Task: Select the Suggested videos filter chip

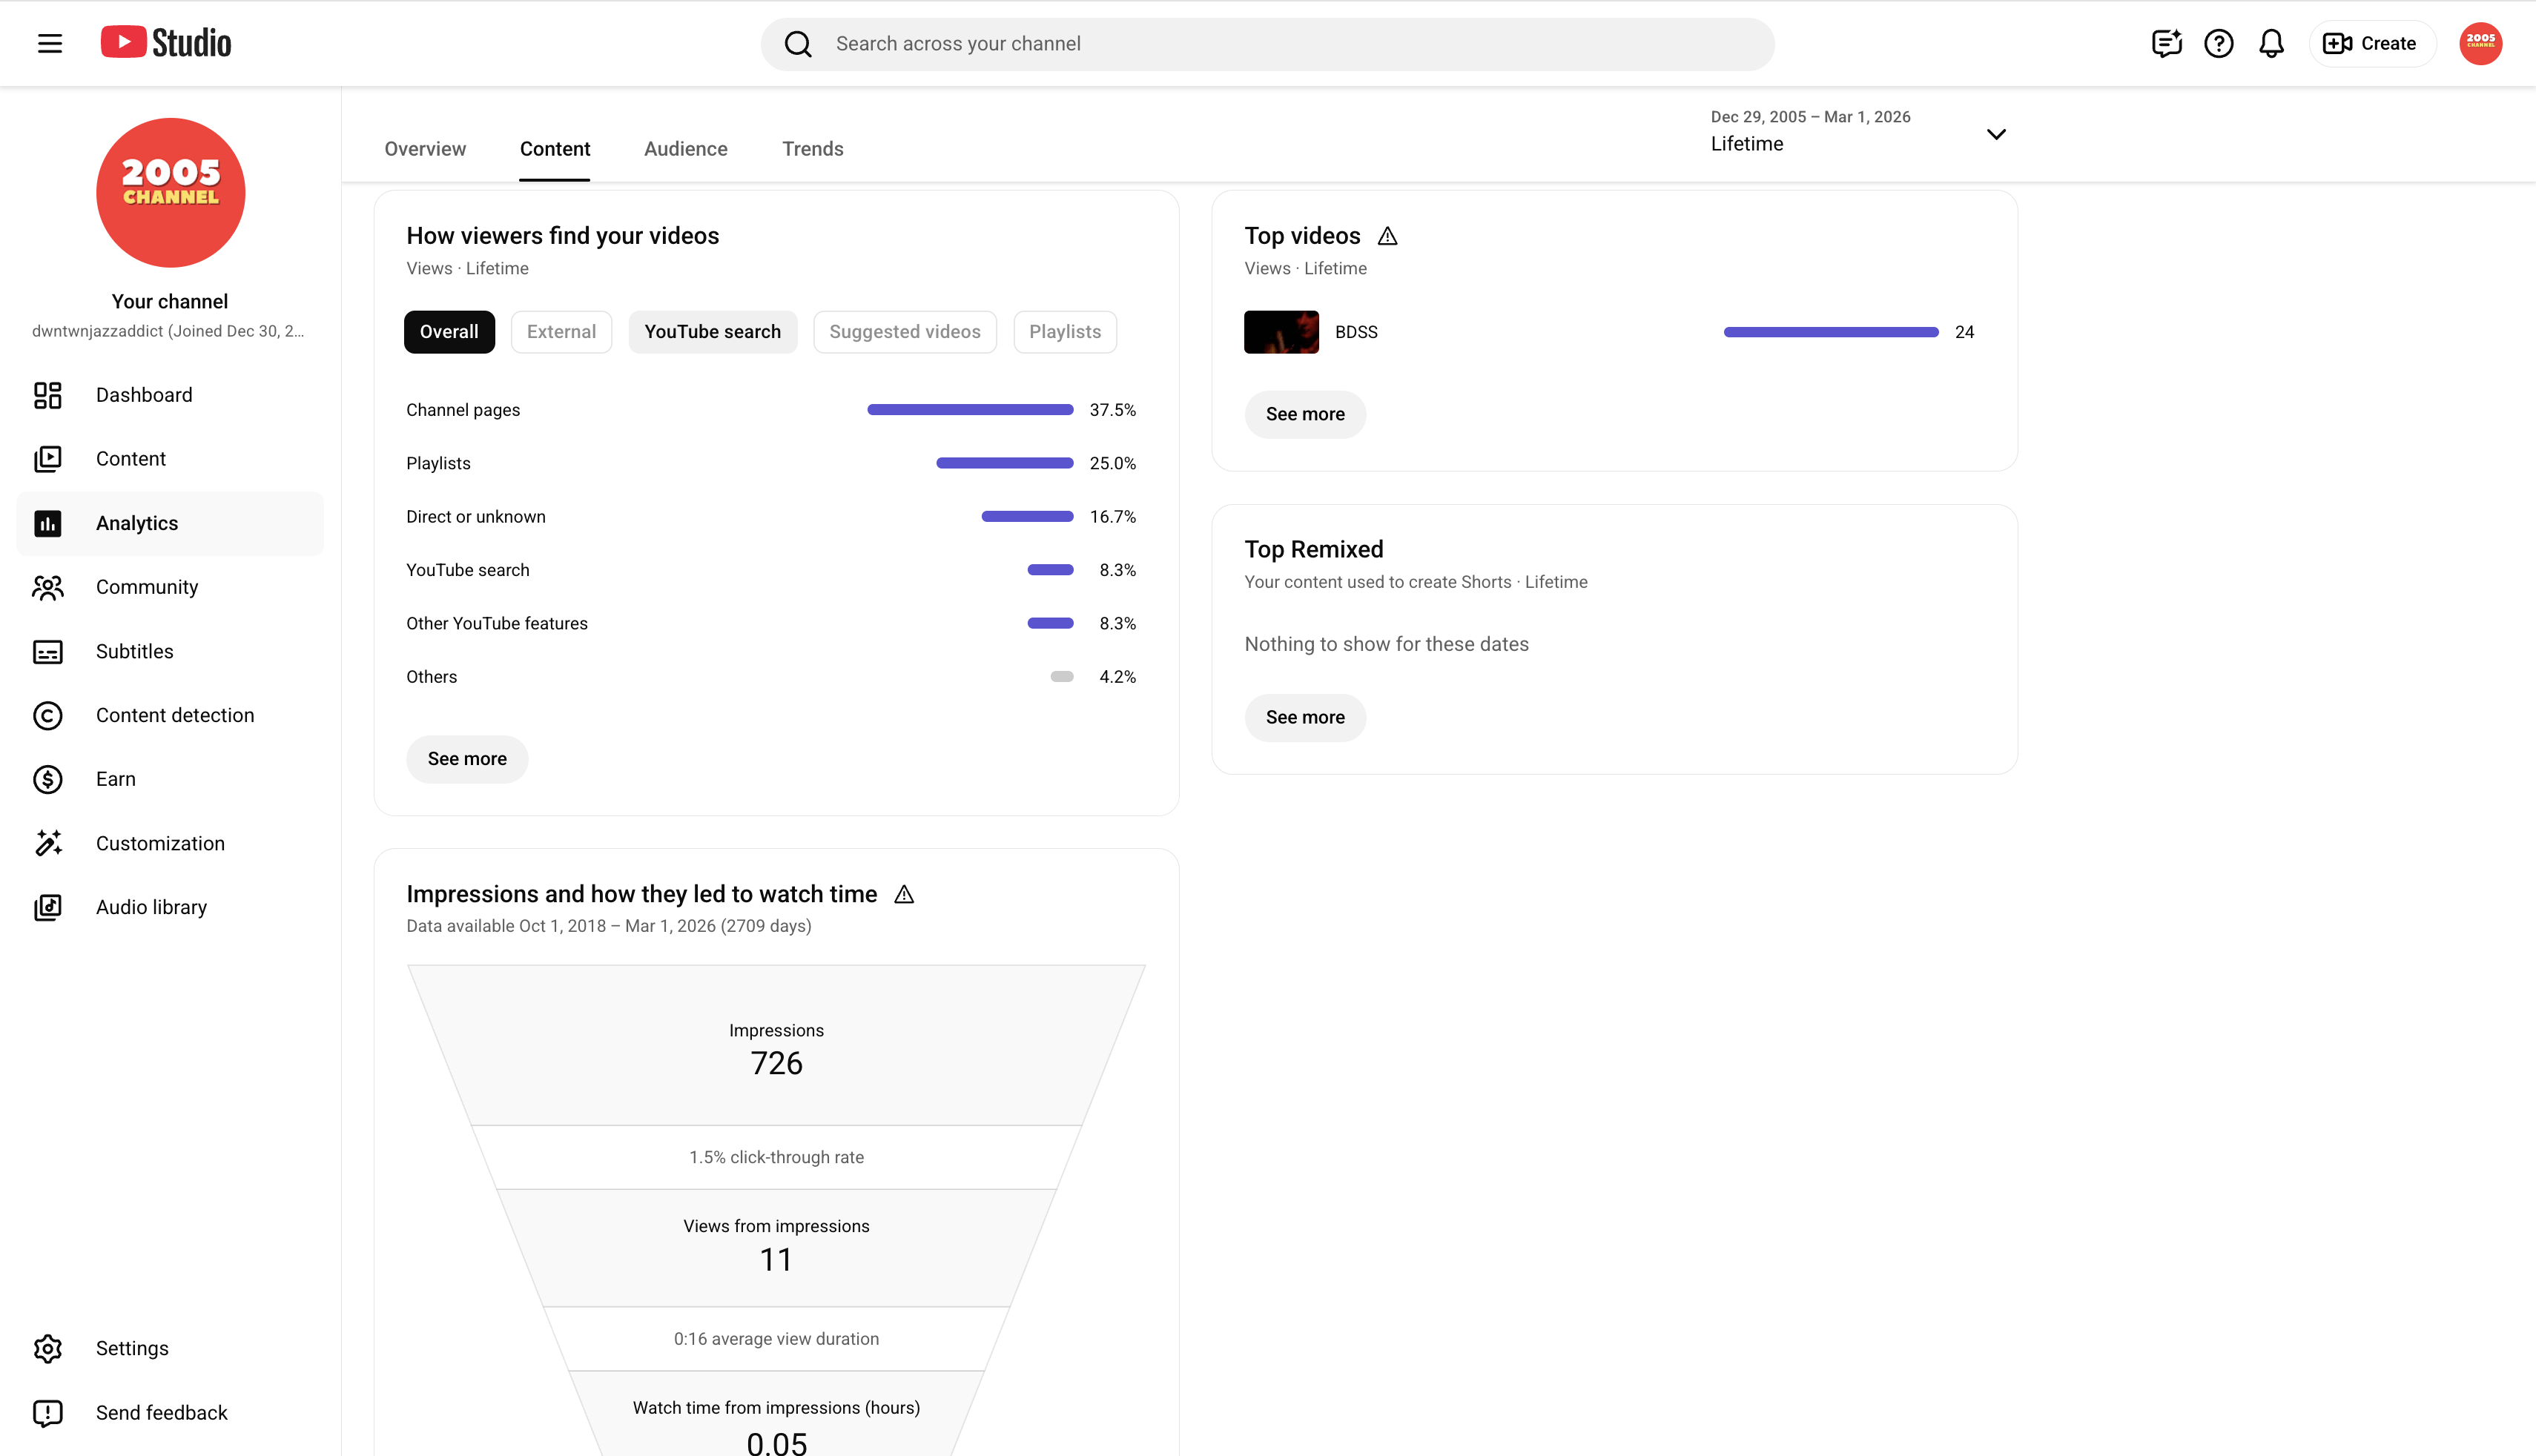Action: tap(904, 331)
